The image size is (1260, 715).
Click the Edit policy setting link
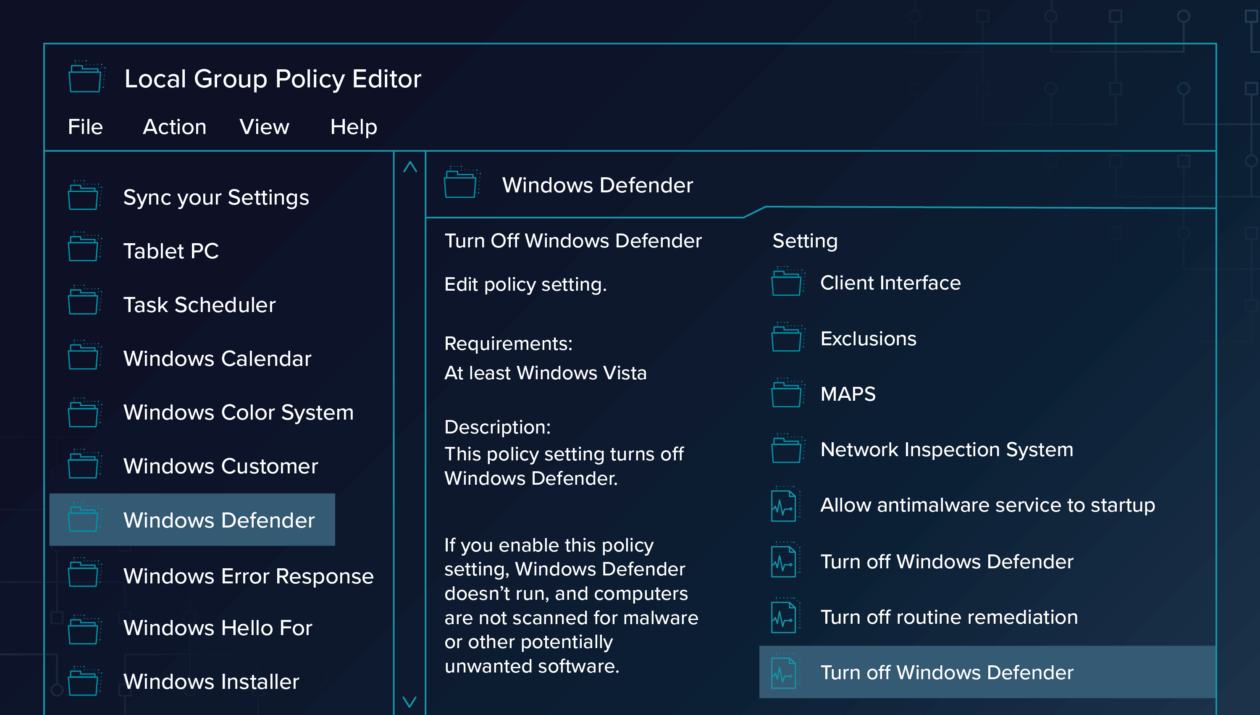pos(525,285)
